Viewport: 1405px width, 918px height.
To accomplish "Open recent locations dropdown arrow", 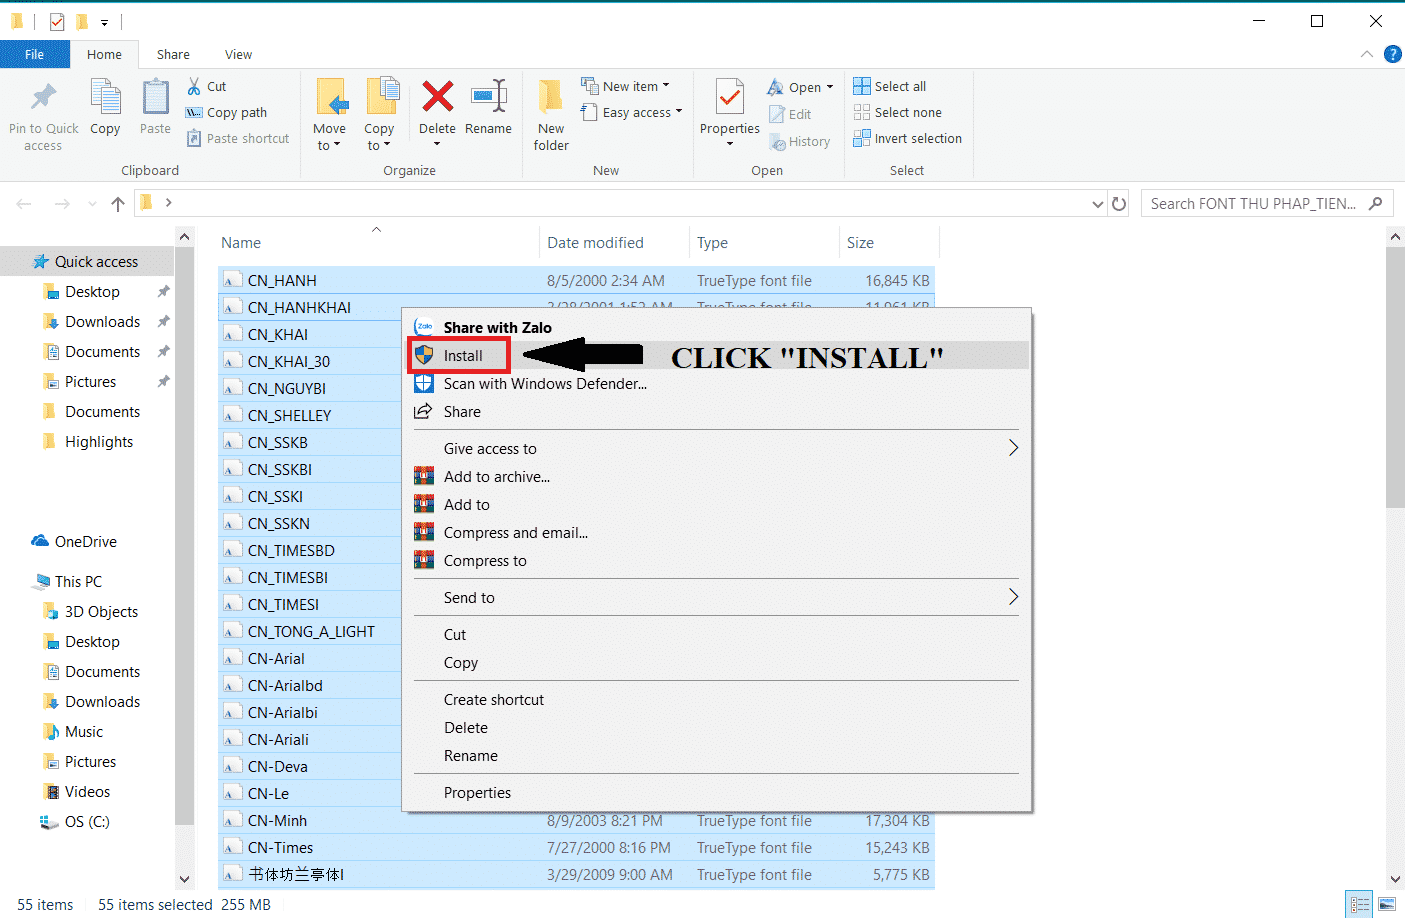I will click(92, 204).
